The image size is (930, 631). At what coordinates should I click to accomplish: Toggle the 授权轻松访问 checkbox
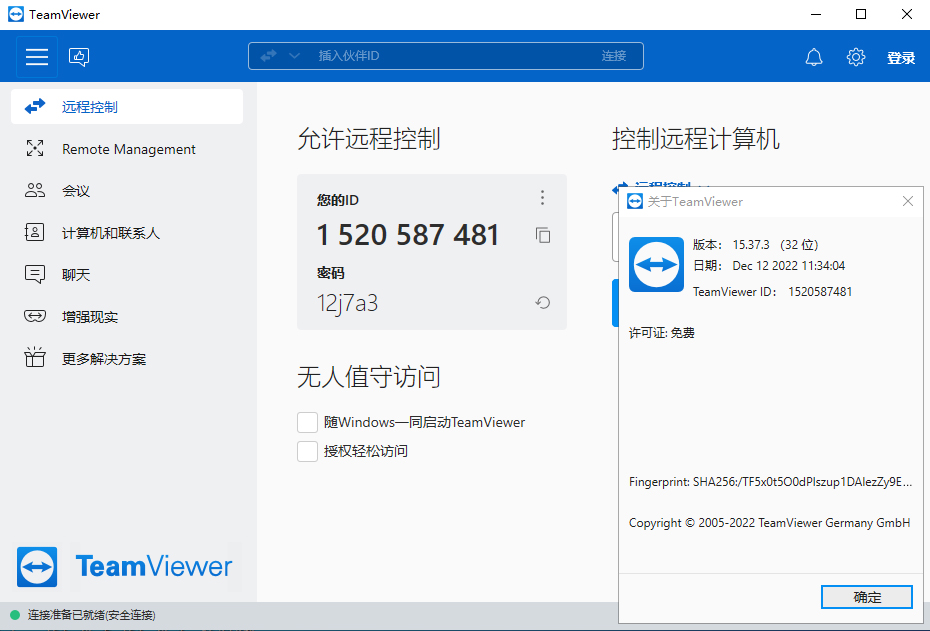point(308,451)
